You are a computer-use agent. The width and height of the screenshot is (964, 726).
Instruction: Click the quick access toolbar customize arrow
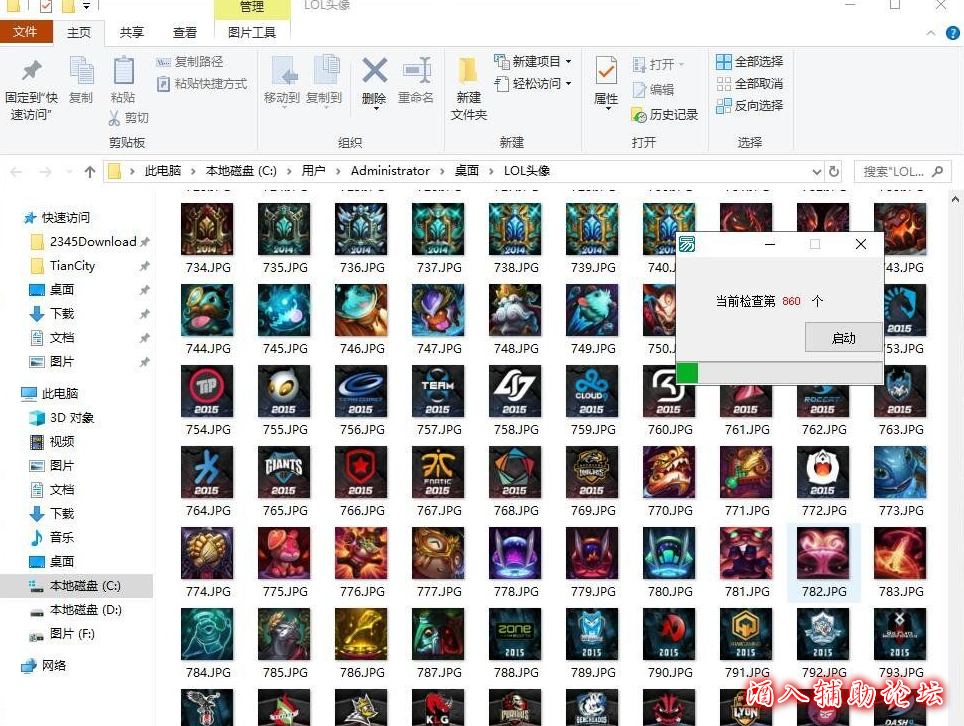tap(87, 6)
